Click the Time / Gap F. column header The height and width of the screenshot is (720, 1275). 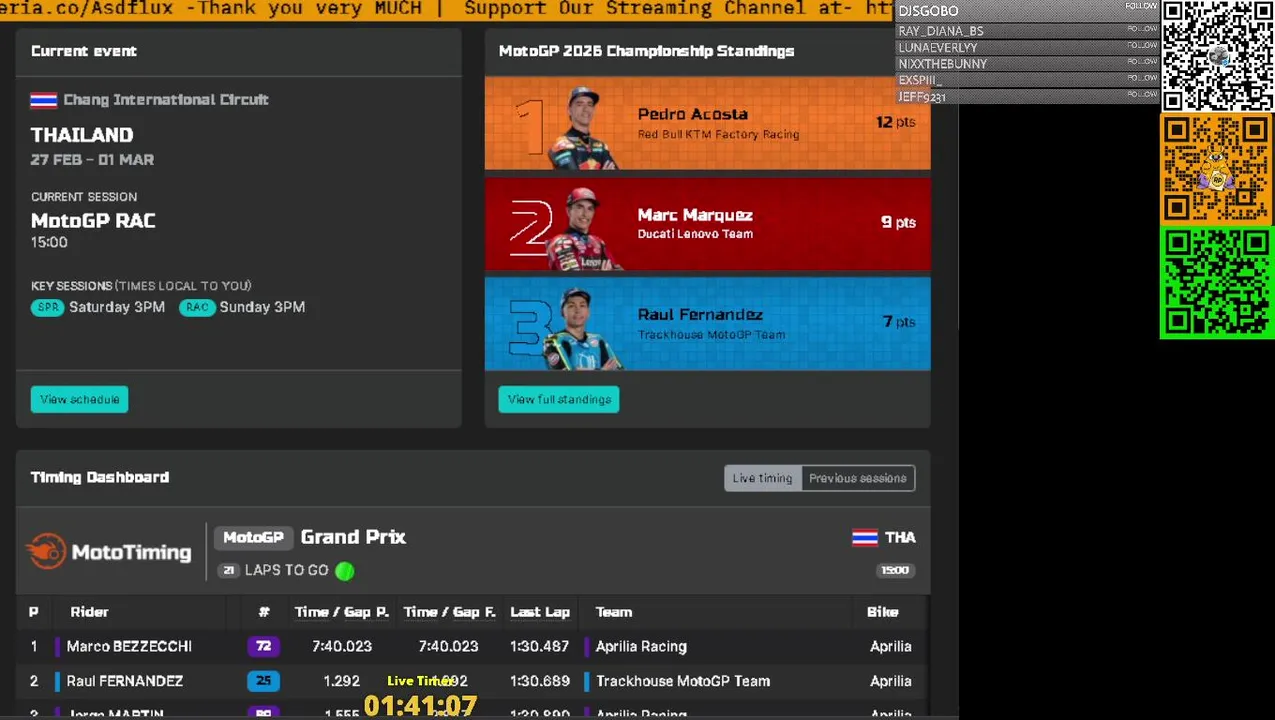point(449,613)
